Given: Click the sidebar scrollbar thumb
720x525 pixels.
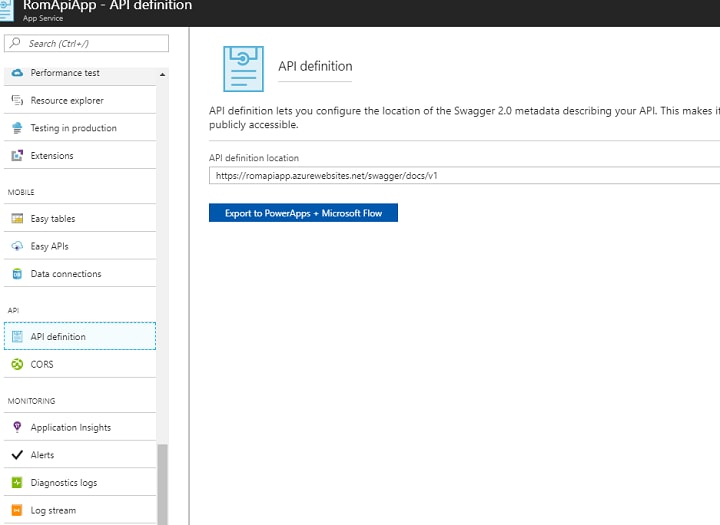Looking at the screenshot, I should pyautogui.click(x=163, y=485).
